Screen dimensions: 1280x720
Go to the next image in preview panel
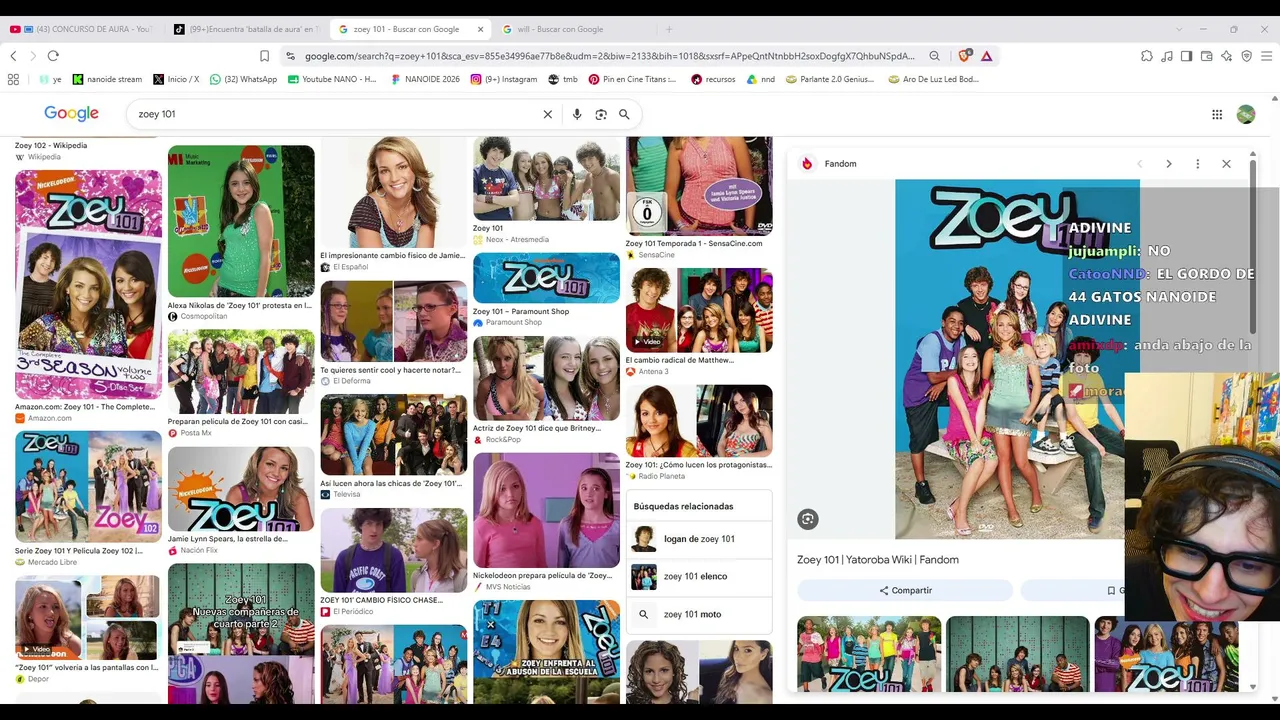click(x=1168, y=164)
